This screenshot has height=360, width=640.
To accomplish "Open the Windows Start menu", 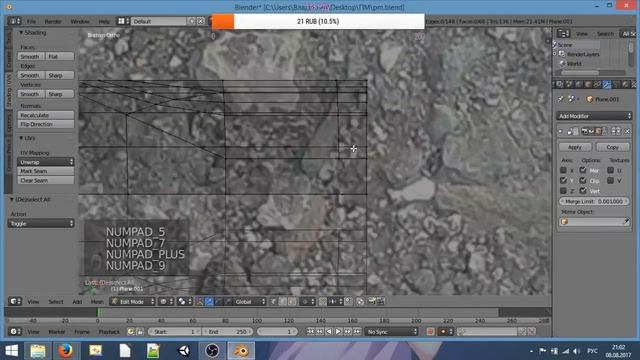I will click(11, 351).
